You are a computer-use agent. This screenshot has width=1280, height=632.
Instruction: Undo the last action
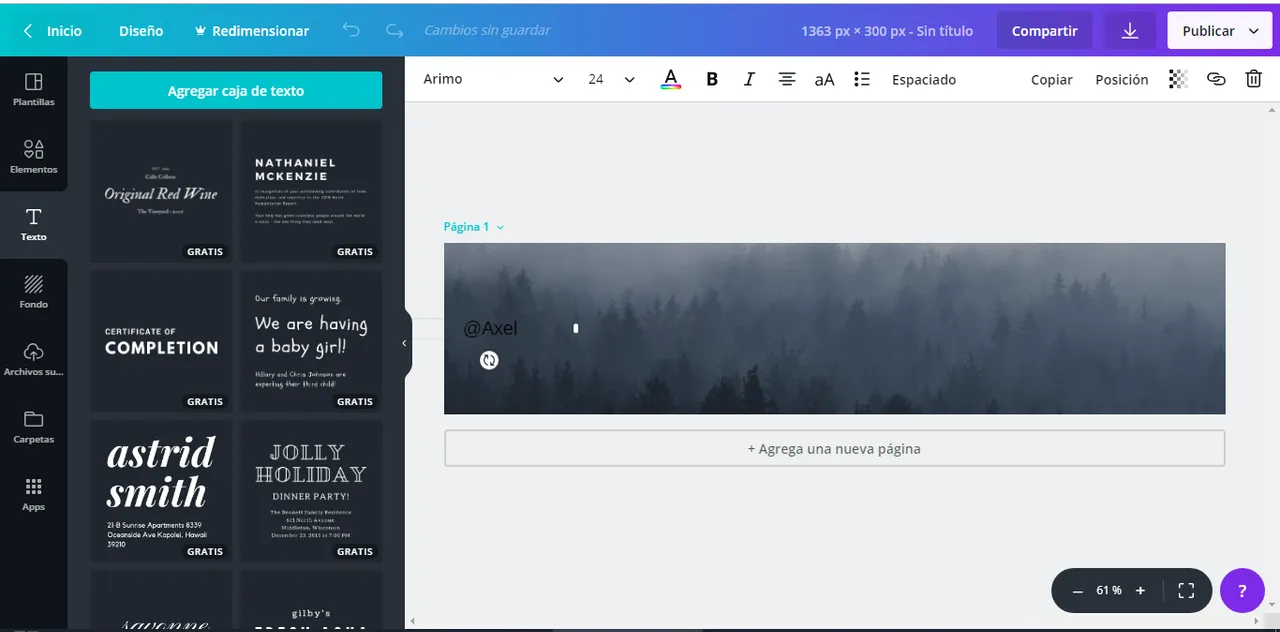[351, 30]
